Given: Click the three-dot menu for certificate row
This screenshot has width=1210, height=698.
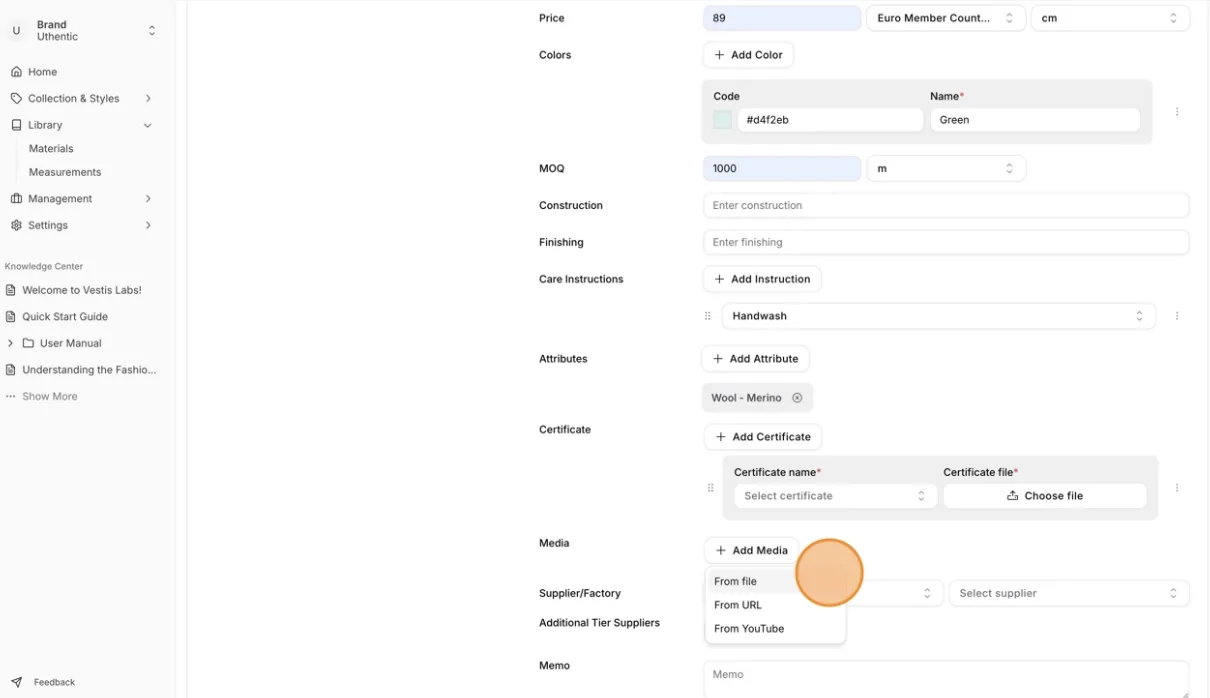Looking at the screenshot, I should click(1177, 488).
